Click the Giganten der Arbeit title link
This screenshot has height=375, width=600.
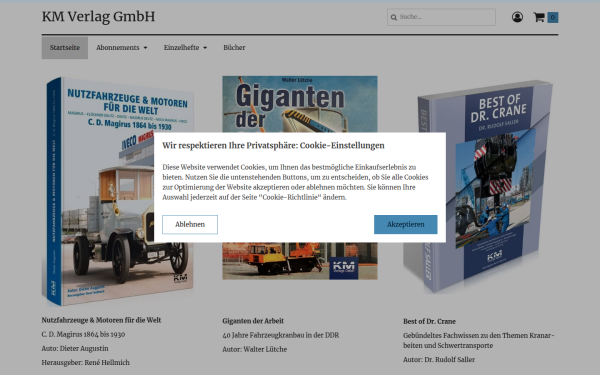253,321
